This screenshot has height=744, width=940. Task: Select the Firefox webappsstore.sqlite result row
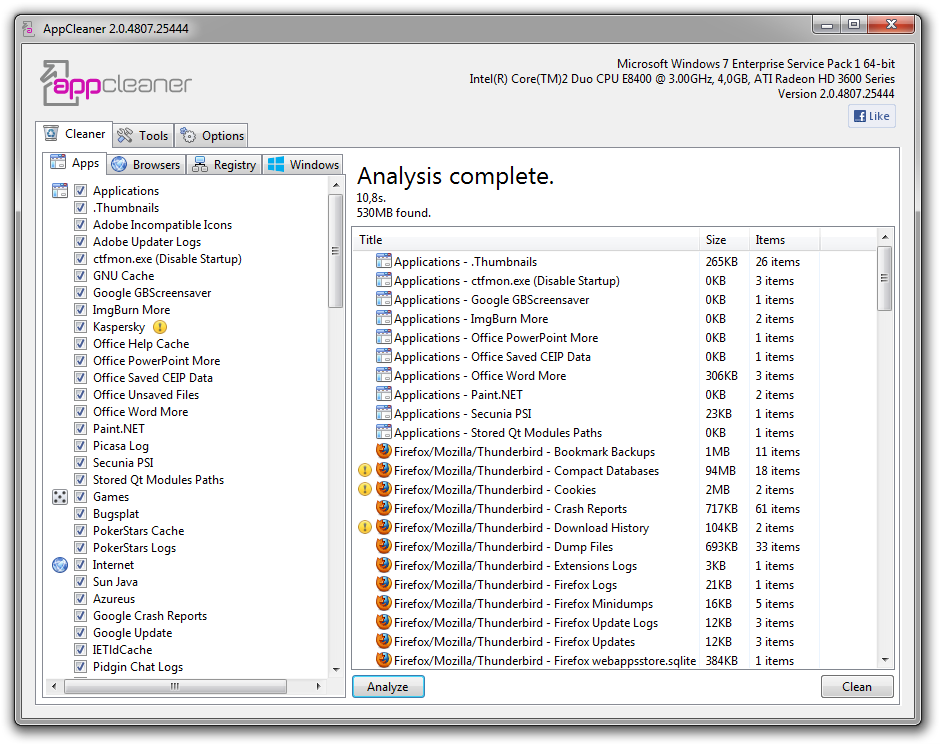(614, 661)
